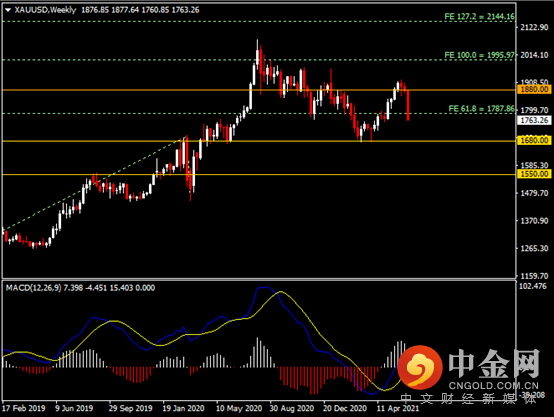This screenshot has height=417, width=554.
Task: Click the orange 1880.00 price tag
Action: click(x=534, y=89)
